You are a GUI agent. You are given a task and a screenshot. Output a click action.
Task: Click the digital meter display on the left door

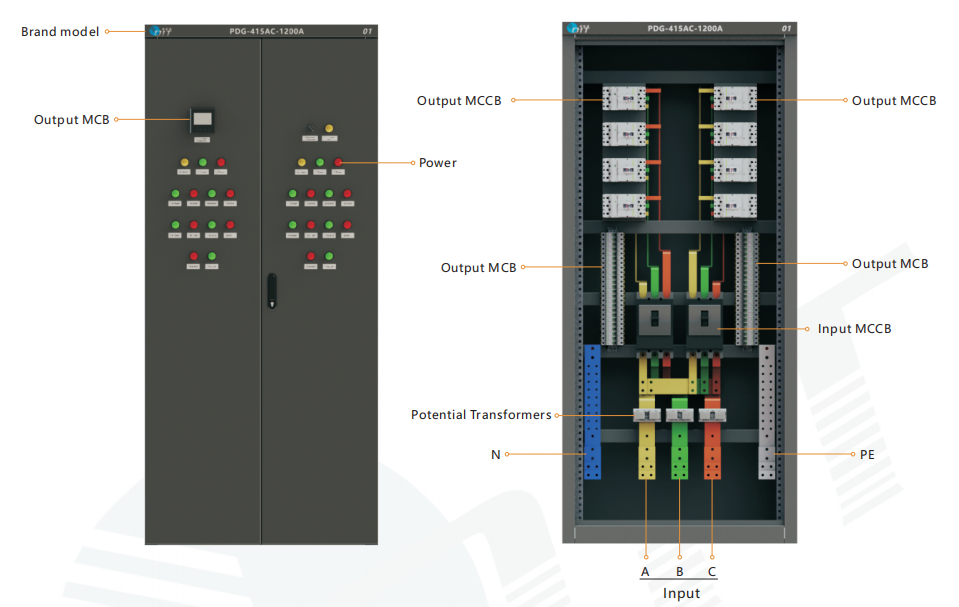[x=202, y=120]
